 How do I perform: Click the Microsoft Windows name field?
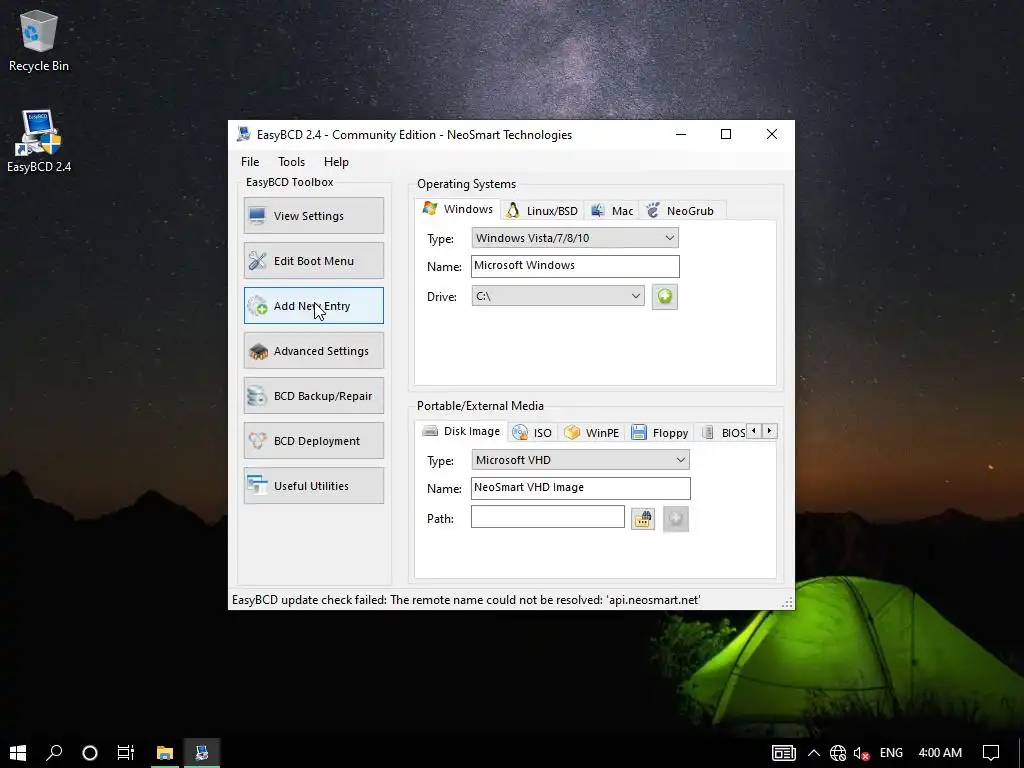(x=575, y=266)
